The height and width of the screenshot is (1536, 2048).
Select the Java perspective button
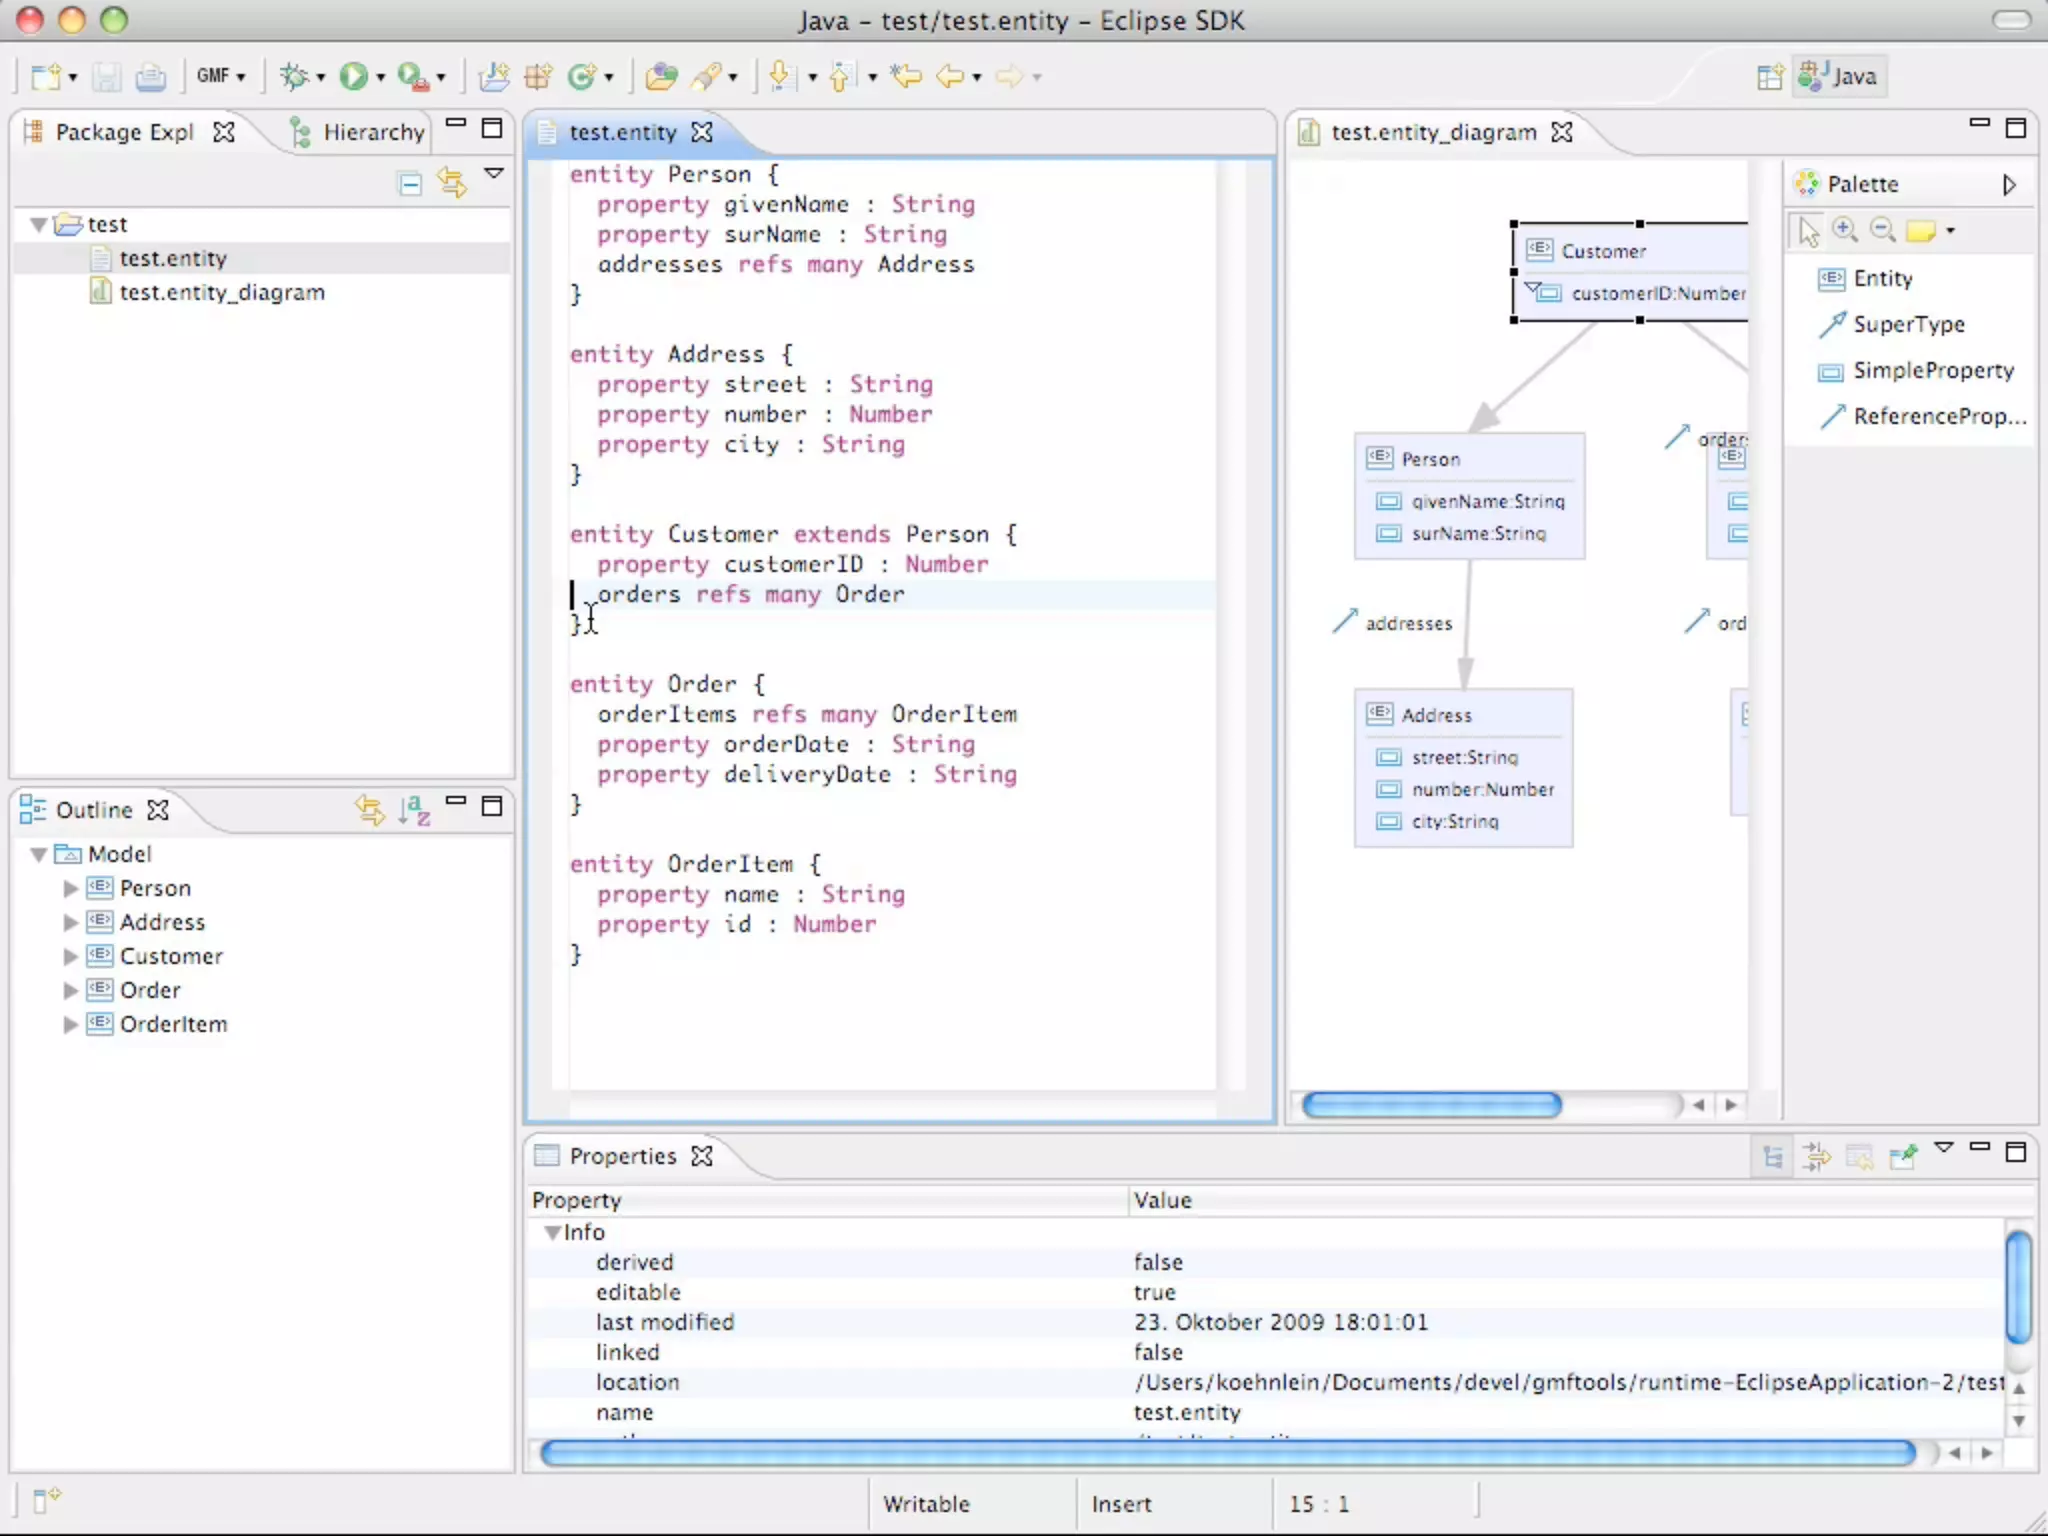tap(1838, 76)
